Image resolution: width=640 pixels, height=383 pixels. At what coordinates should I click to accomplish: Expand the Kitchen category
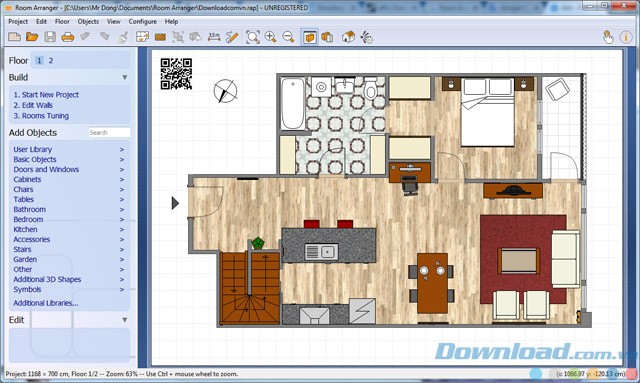coord(69,229)
